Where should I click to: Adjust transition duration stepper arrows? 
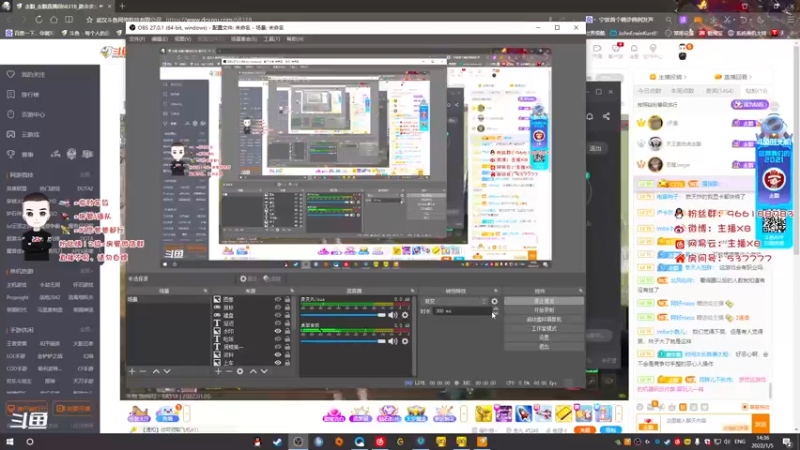(494, 311)
